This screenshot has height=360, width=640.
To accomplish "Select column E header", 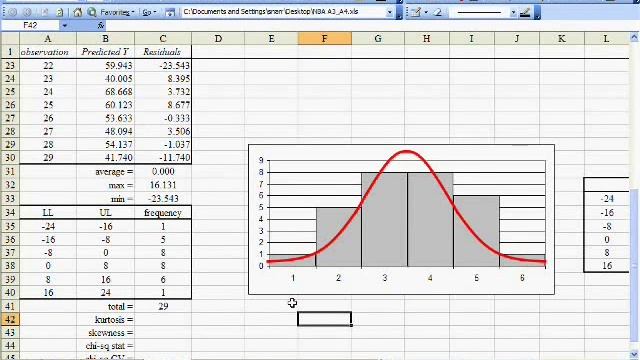I will click(271, 39).
